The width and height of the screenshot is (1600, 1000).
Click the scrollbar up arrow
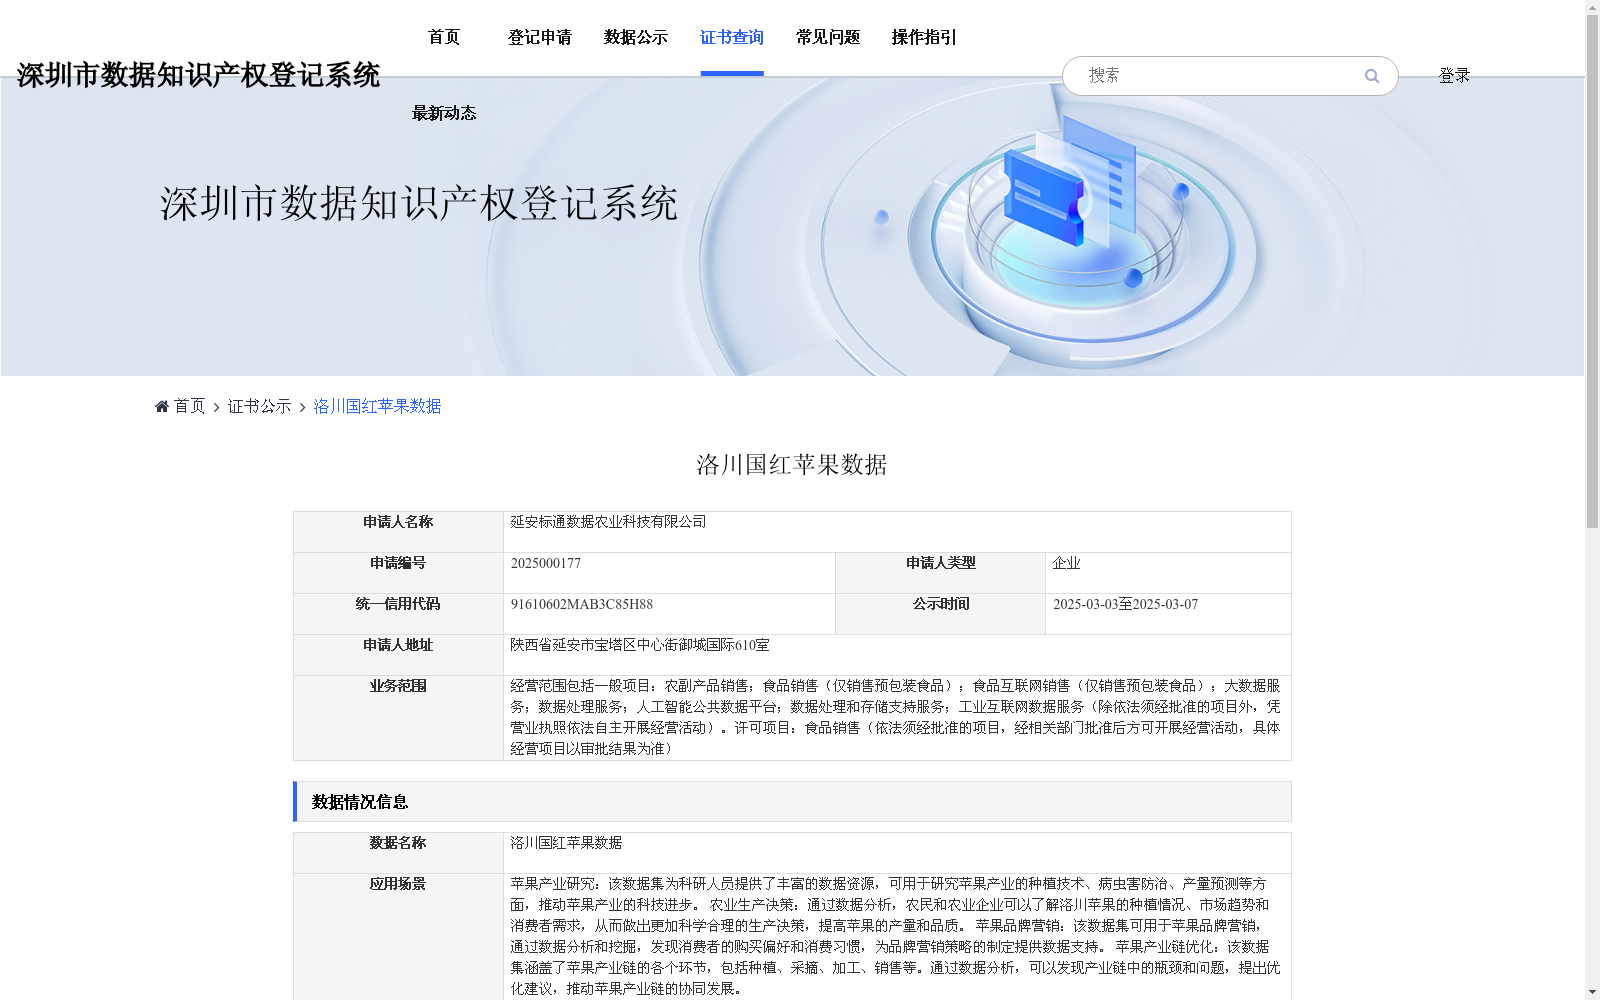(x=1592, y=8)
